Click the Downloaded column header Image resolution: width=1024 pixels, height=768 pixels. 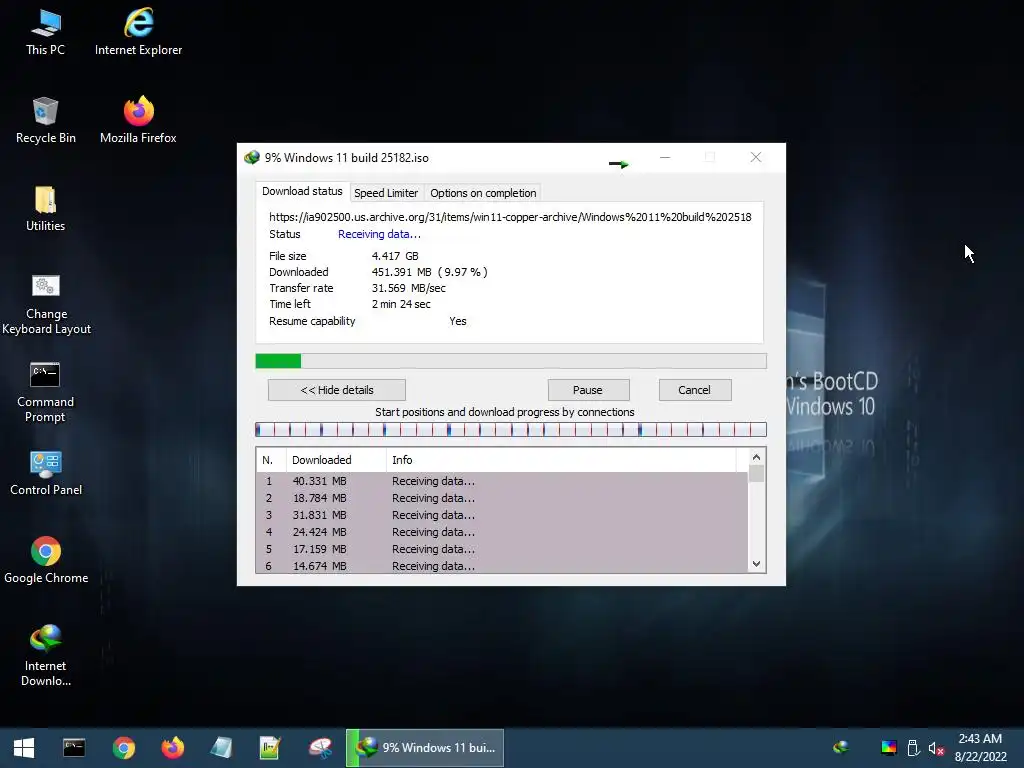336,460
